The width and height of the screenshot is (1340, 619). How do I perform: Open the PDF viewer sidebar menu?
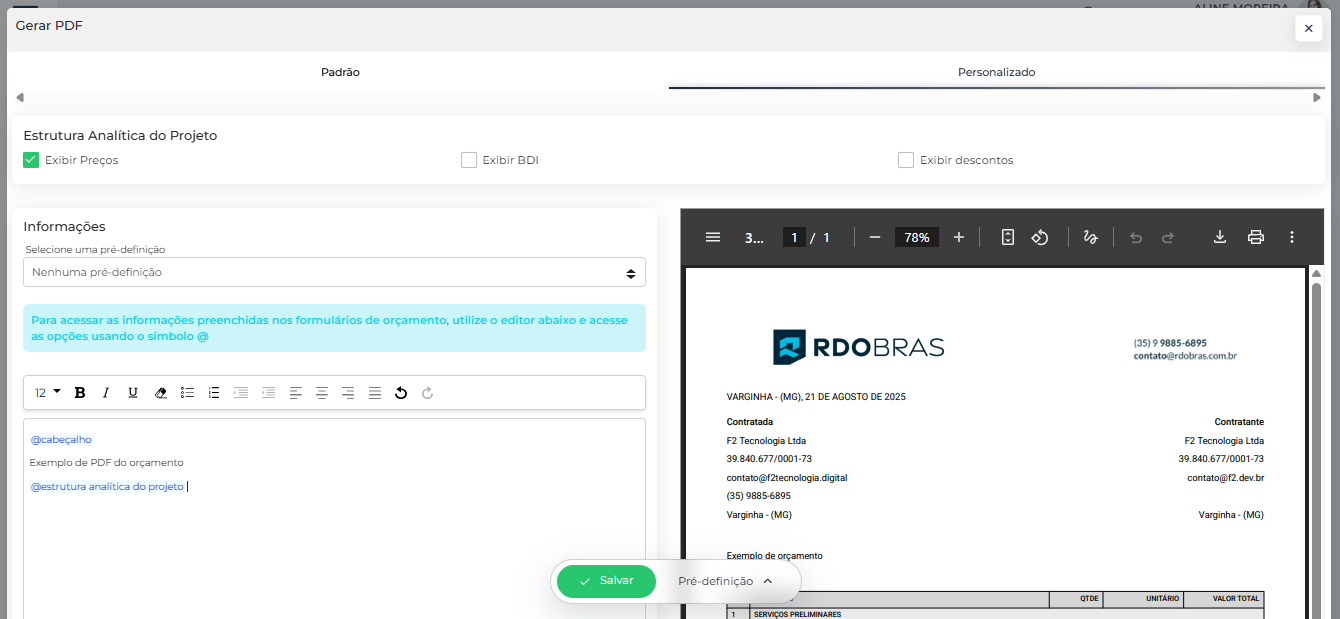pos(713,237)
